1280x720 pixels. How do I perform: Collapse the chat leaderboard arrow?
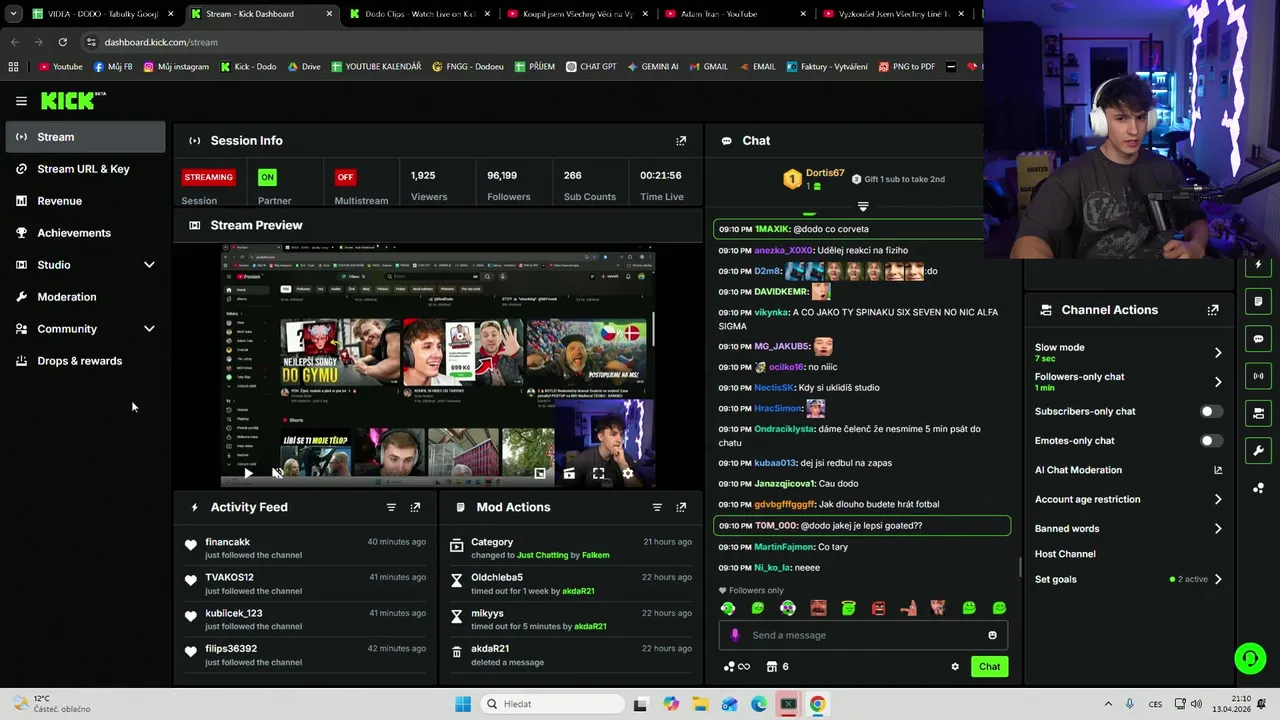tap(863, 207)
